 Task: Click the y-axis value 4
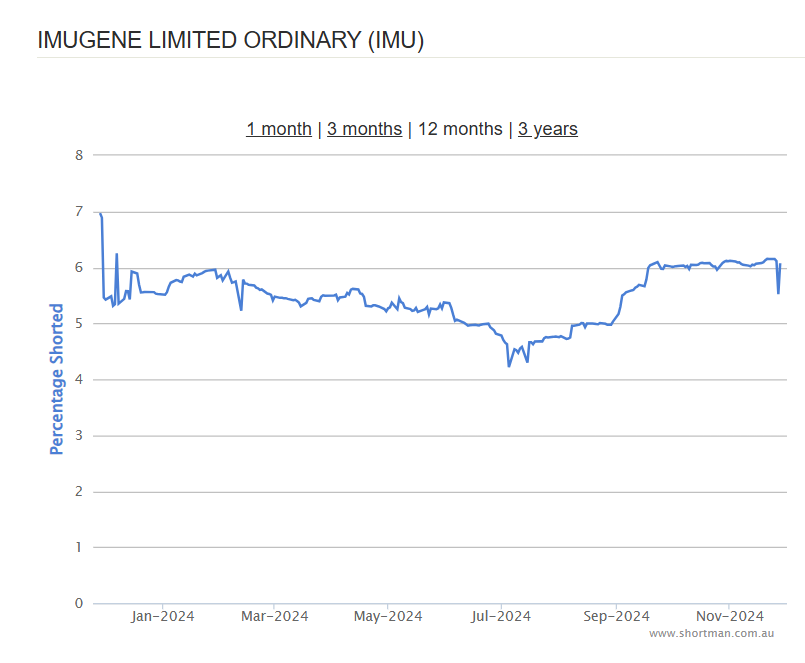(x=79, y=380)
